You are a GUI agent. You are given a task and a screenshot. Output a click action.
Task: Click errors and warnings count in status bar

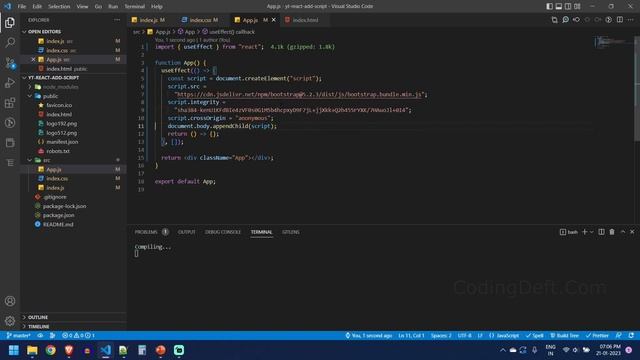[78, 336]
